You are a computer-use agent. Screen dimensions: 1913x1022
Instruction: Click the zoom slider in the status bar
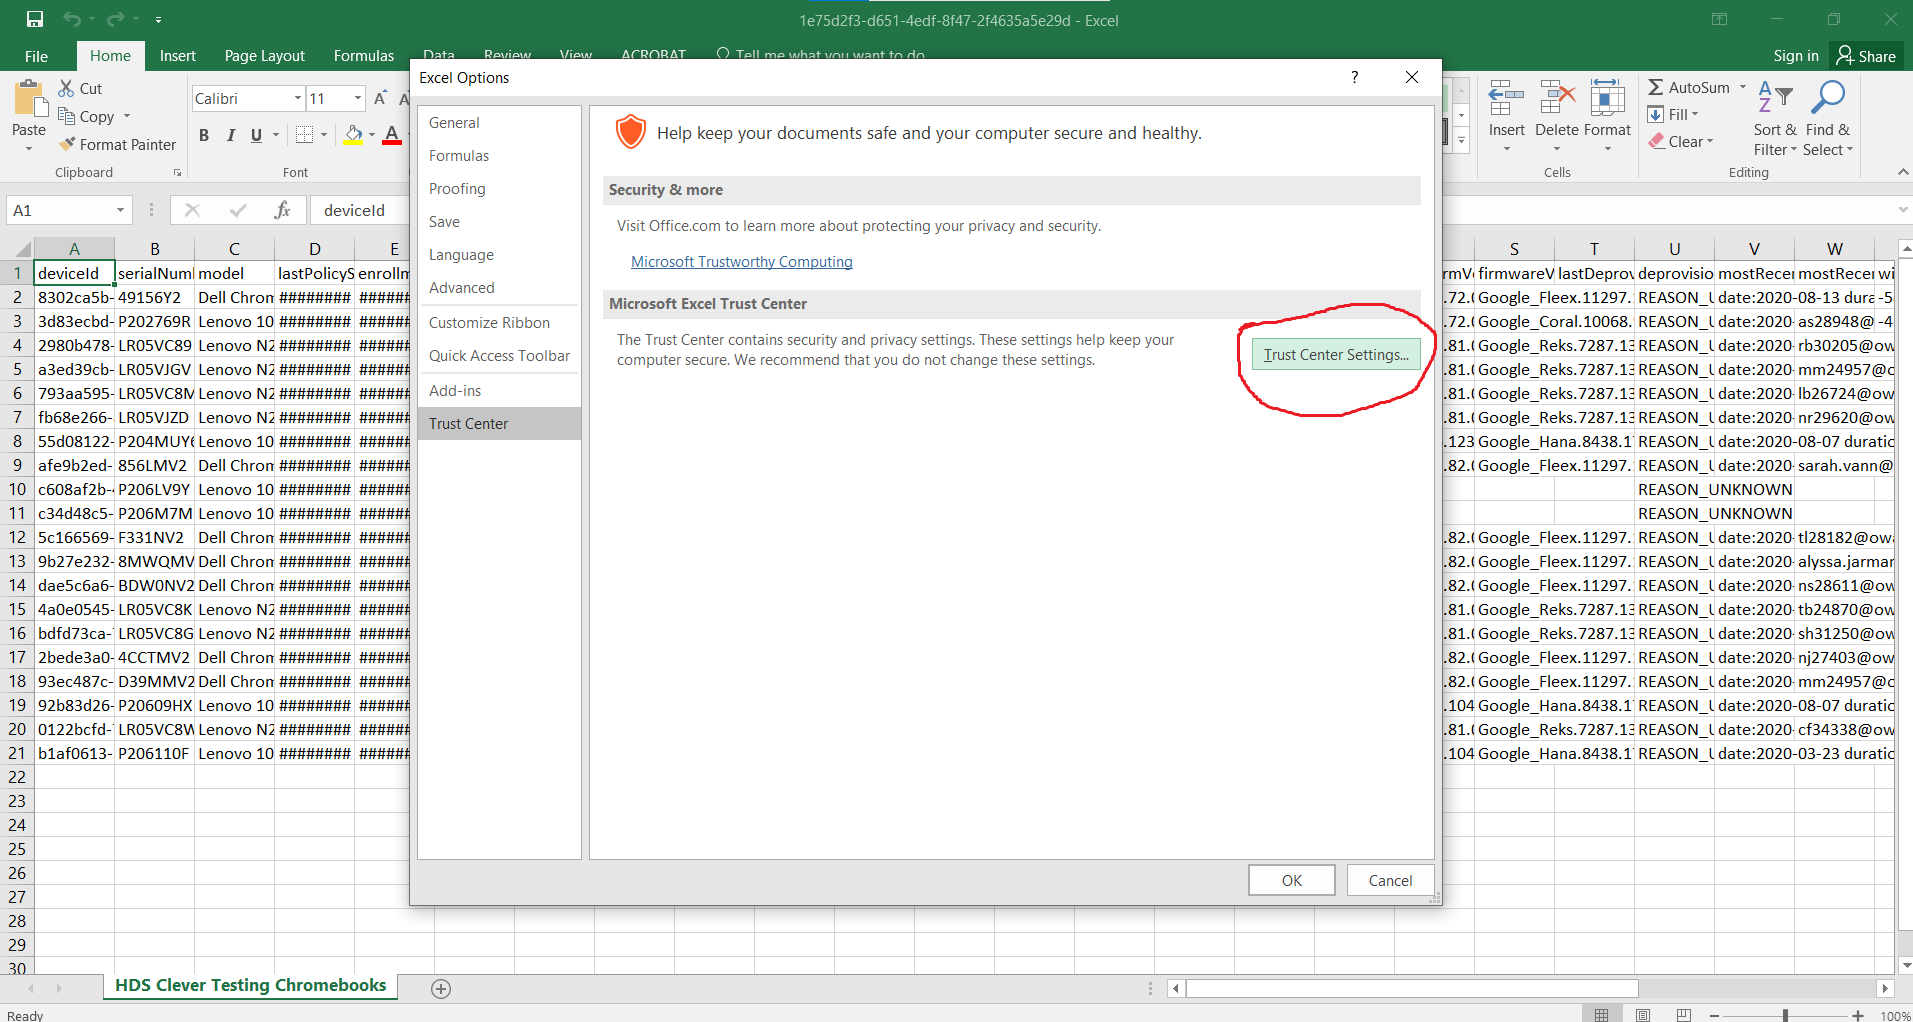(x=1785, y=1015)
